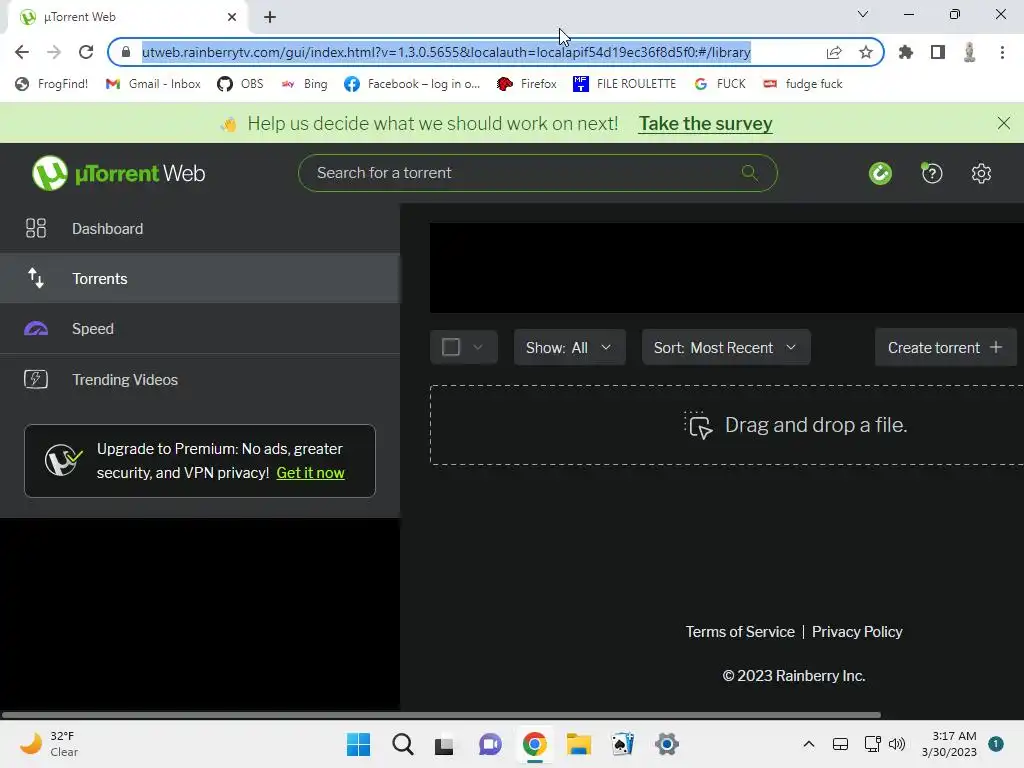Click the µTorrent Web logo

[118, 173]
